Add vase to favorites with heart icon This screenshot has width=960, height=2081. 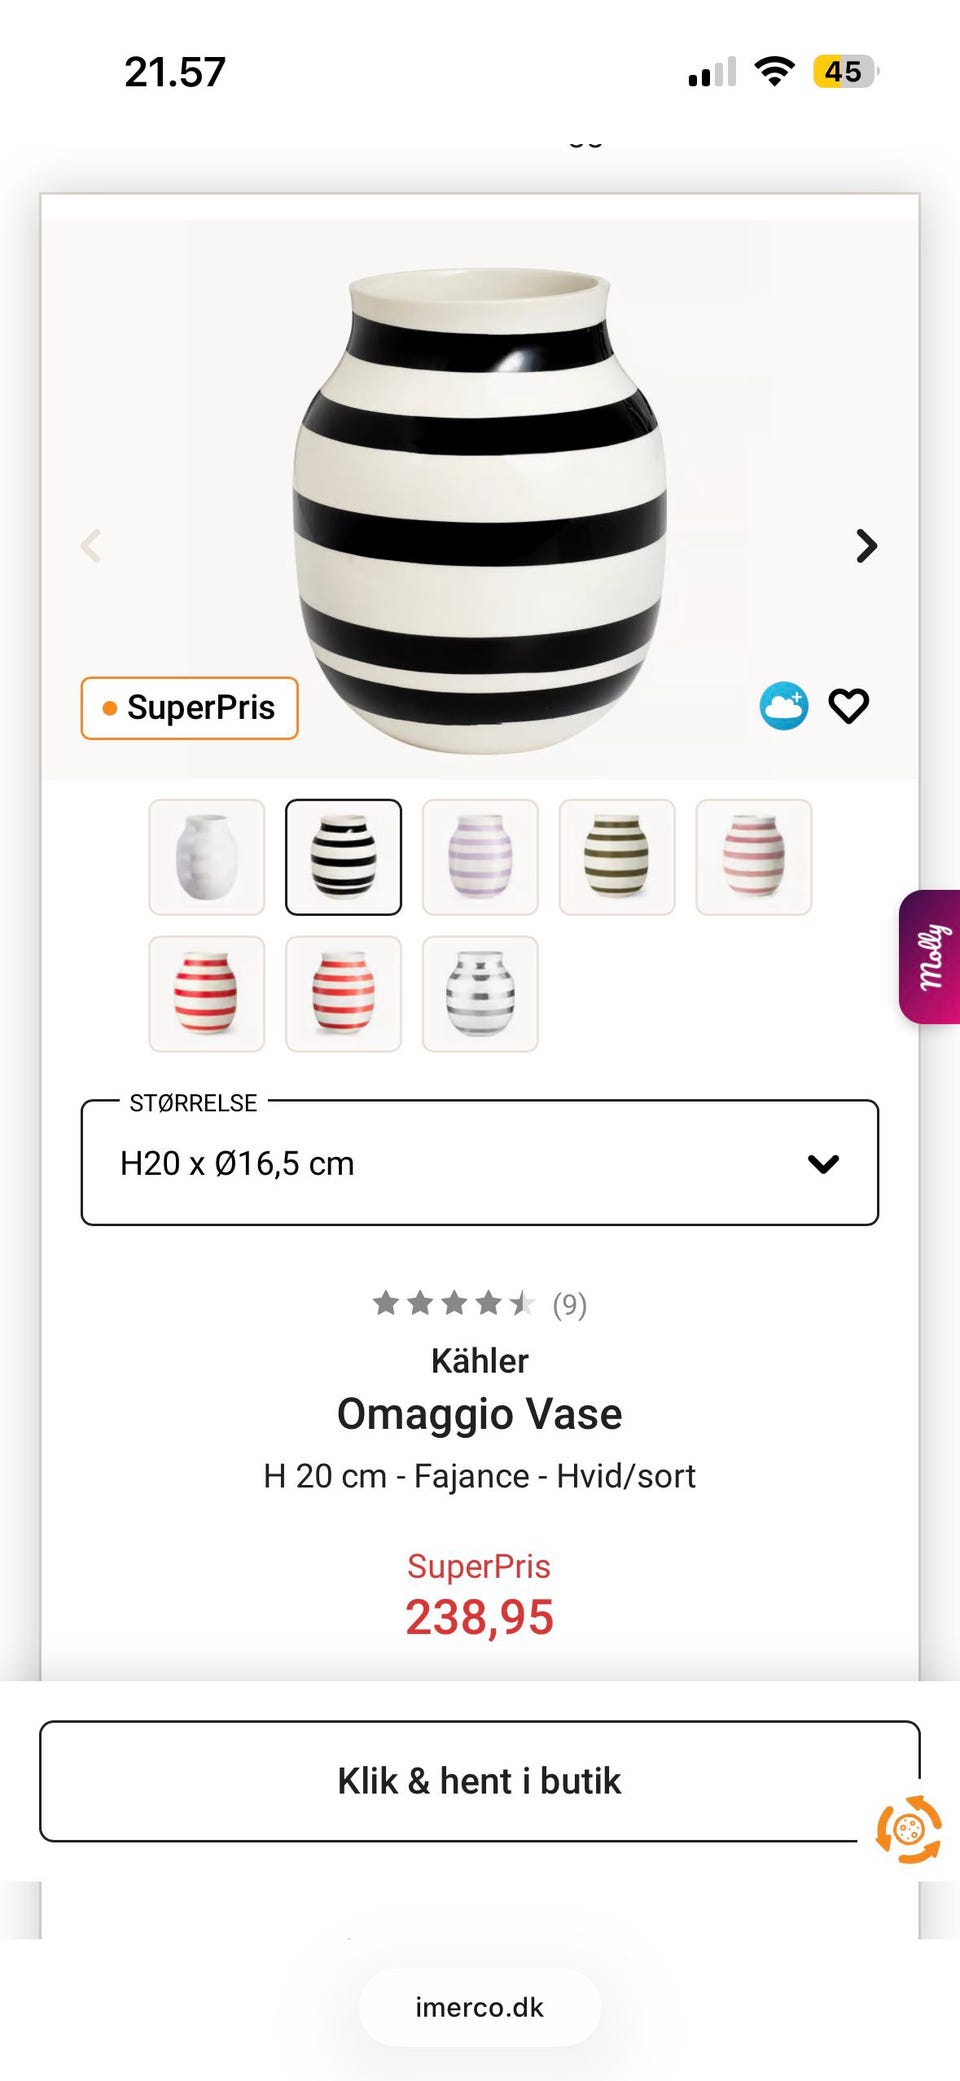point(849,707)
